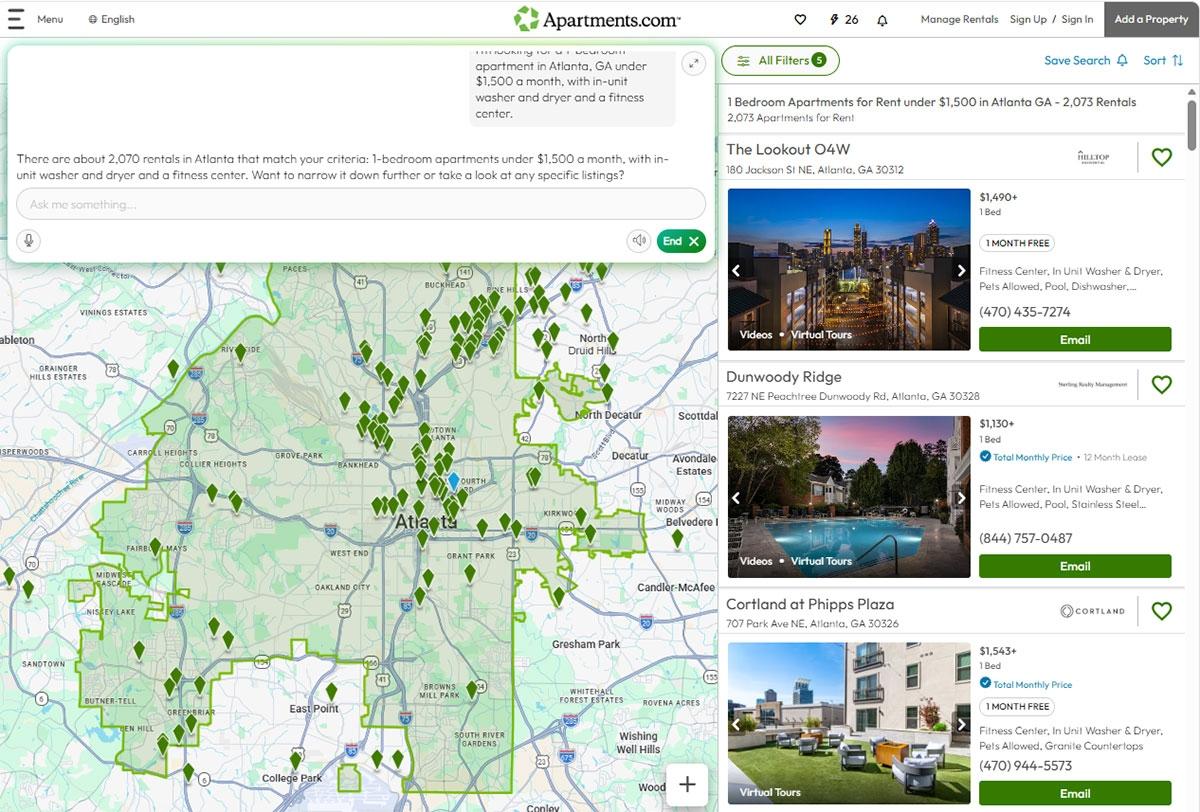Image resolution: width=1200 pixels, height=812 pixels.
Task: Open Cortland at Phipps Plaza listing title
Action: (x=810, y=604)
